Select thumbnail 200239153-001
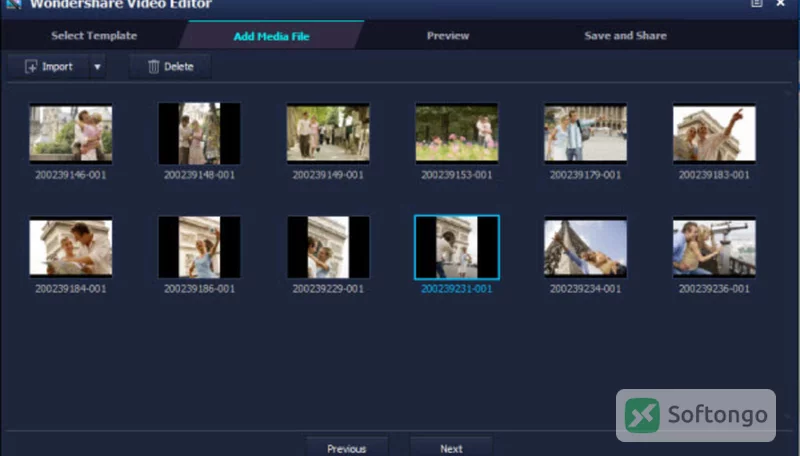The height and width of the screenshot is (456, 800). click(457, 134)
